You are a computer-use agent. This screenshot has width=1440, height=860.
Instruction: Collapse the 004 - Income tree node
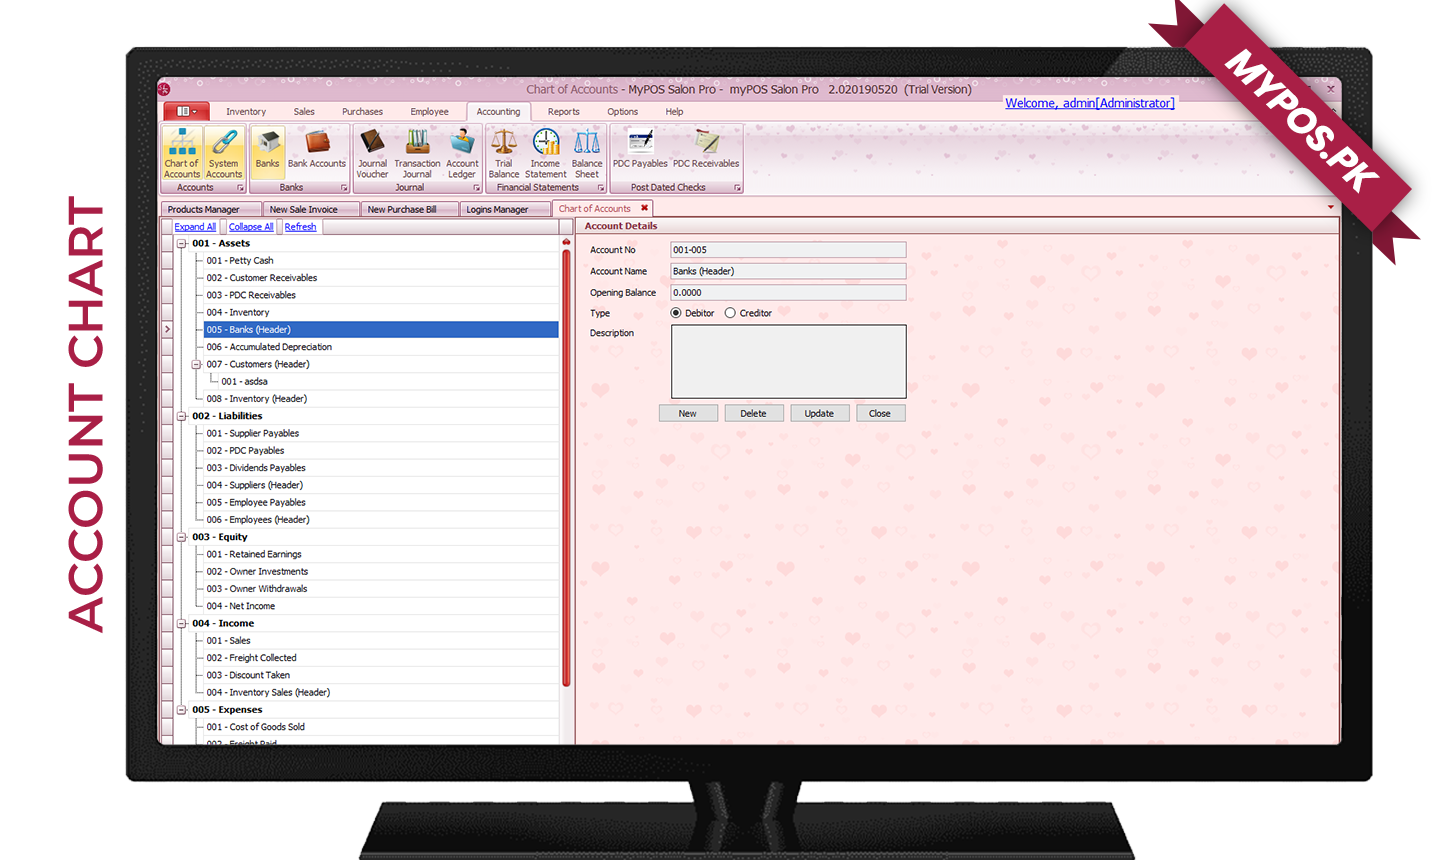coord(182,624)
